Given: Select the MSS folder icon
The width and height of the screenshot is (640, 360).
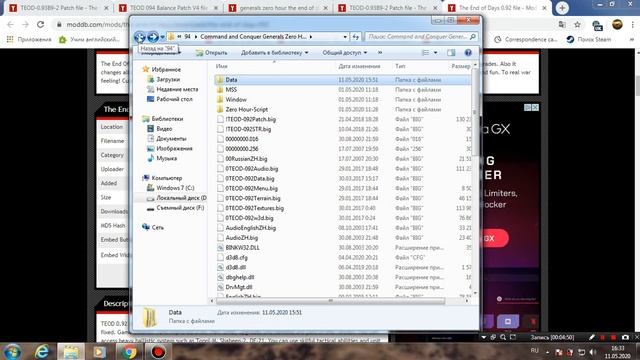Looking at the screenshot, I should click(x=220, y=89).
